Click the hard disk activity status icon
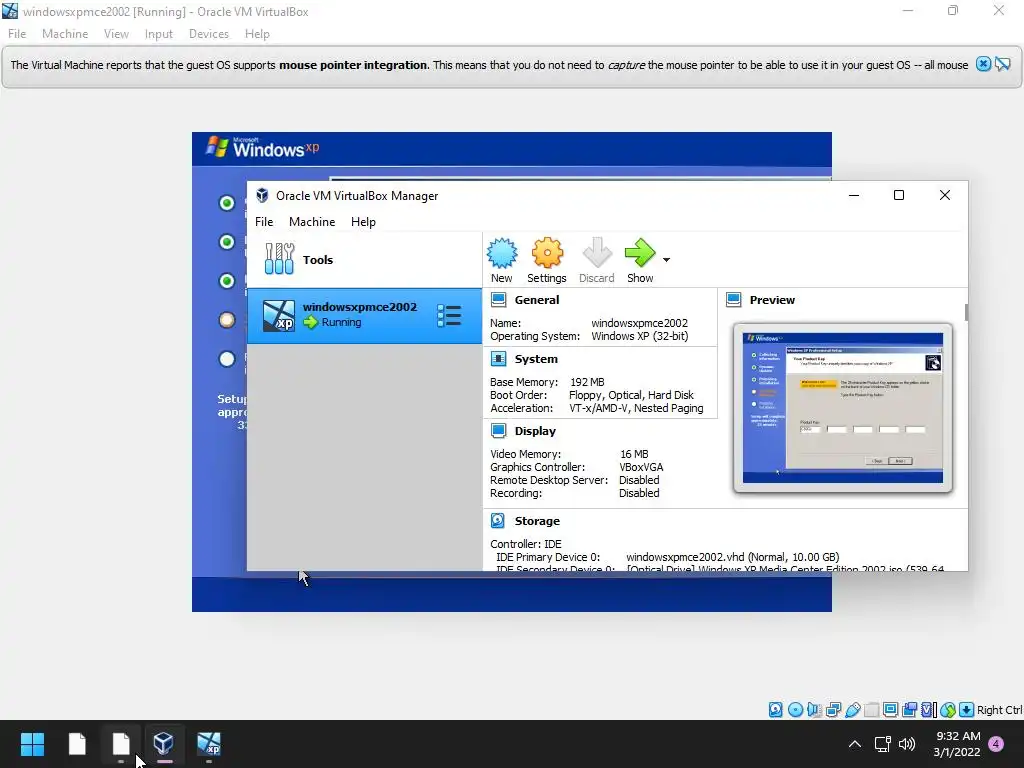Screen dimensions: 1024x768 (775, 710)
